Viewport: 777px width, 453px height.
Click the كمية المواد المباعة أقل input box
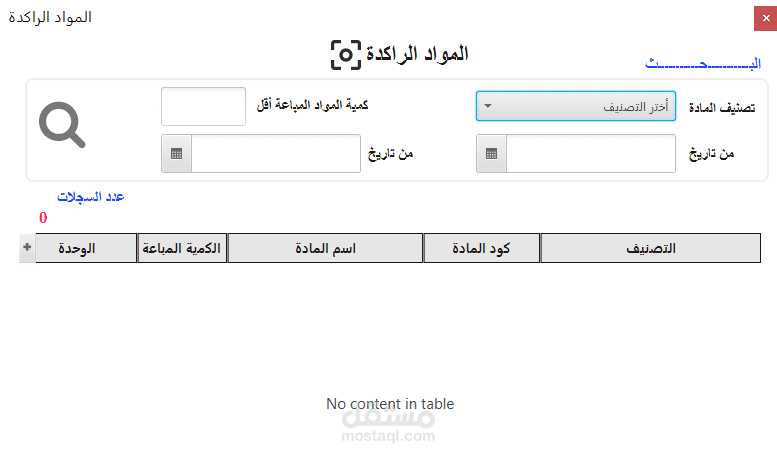click(203, 106)
